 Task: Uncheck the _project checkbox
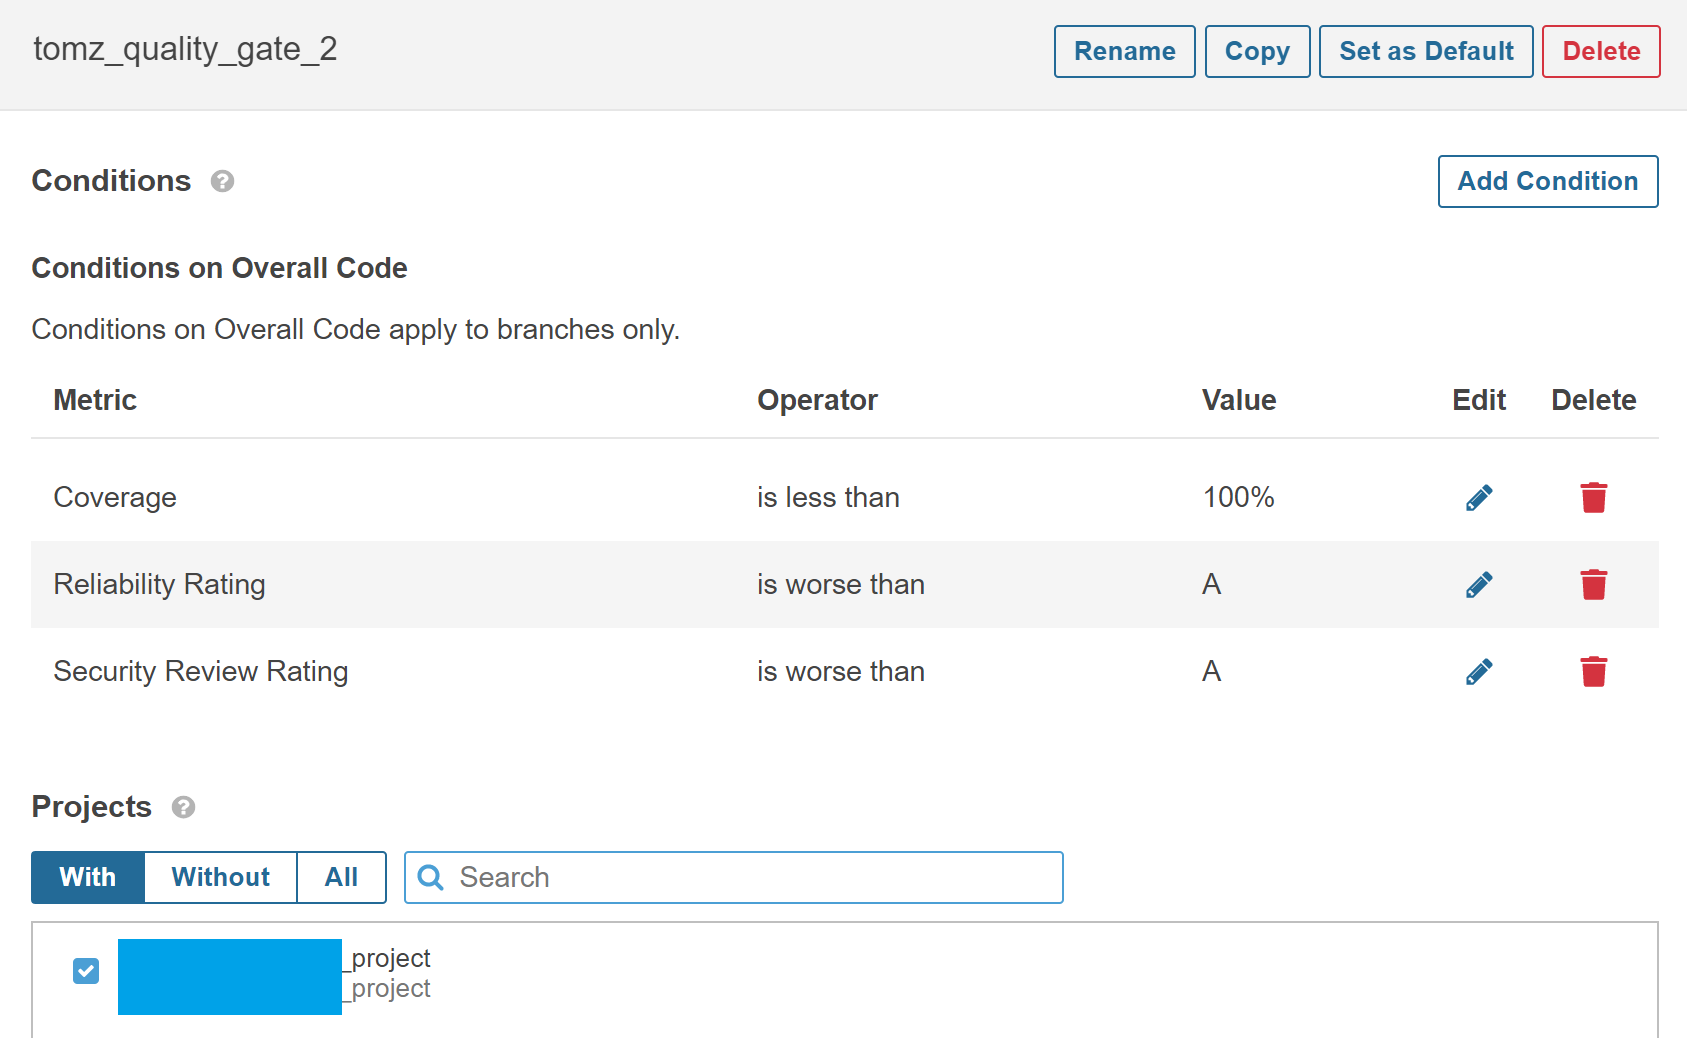coord(86,971)
